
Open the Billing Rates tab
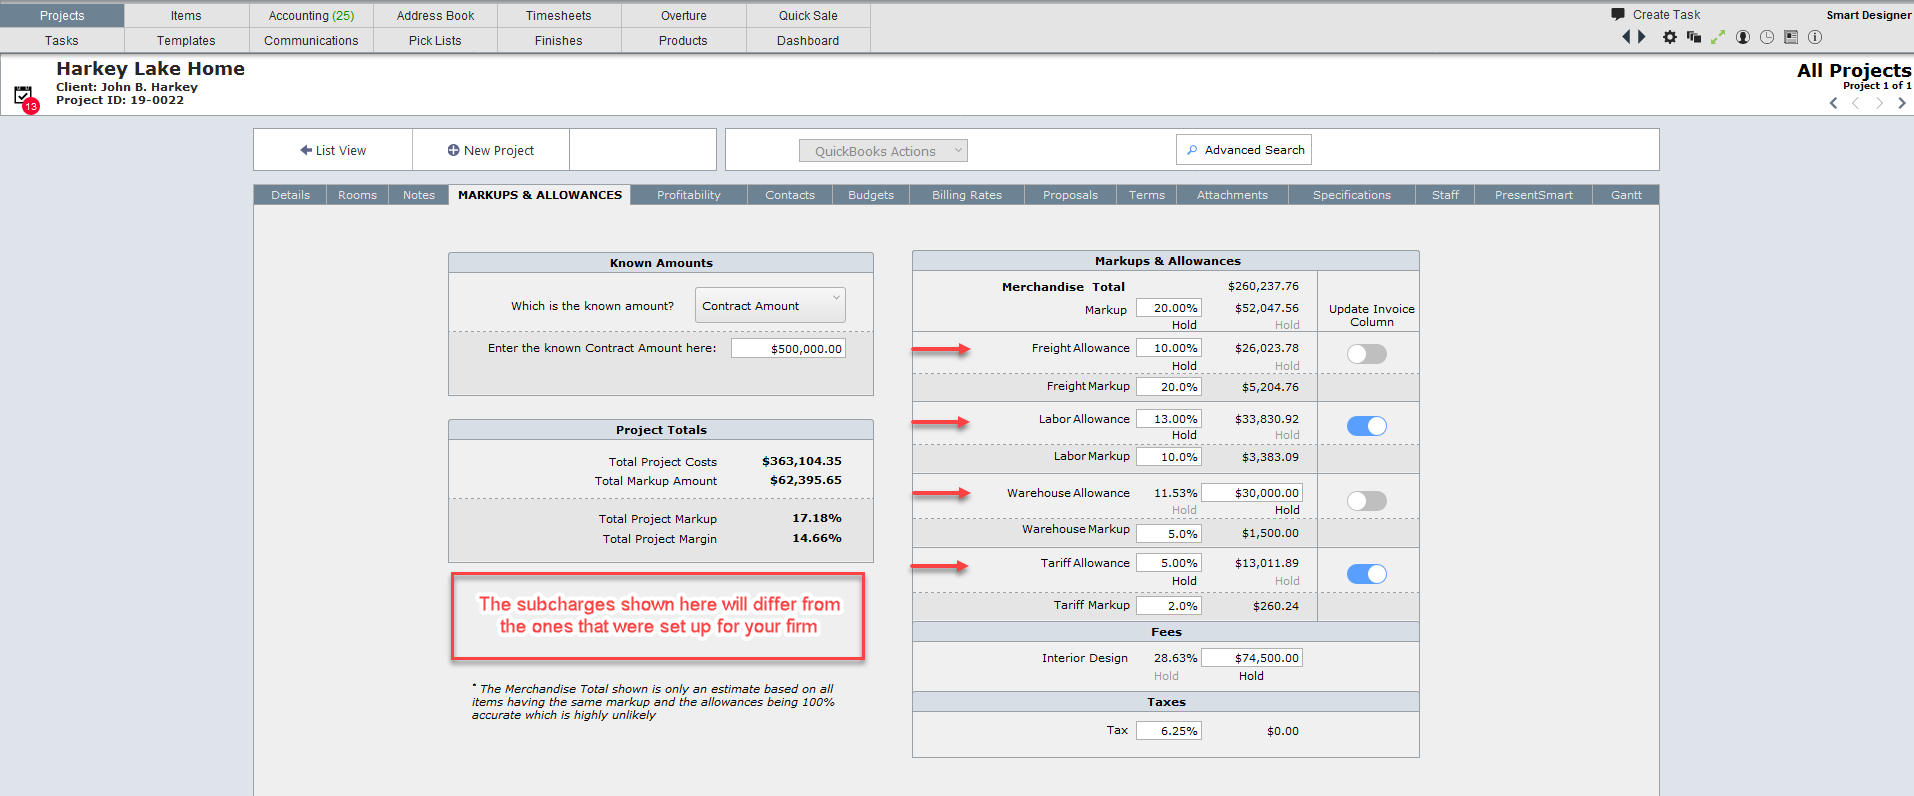[967, 195]
